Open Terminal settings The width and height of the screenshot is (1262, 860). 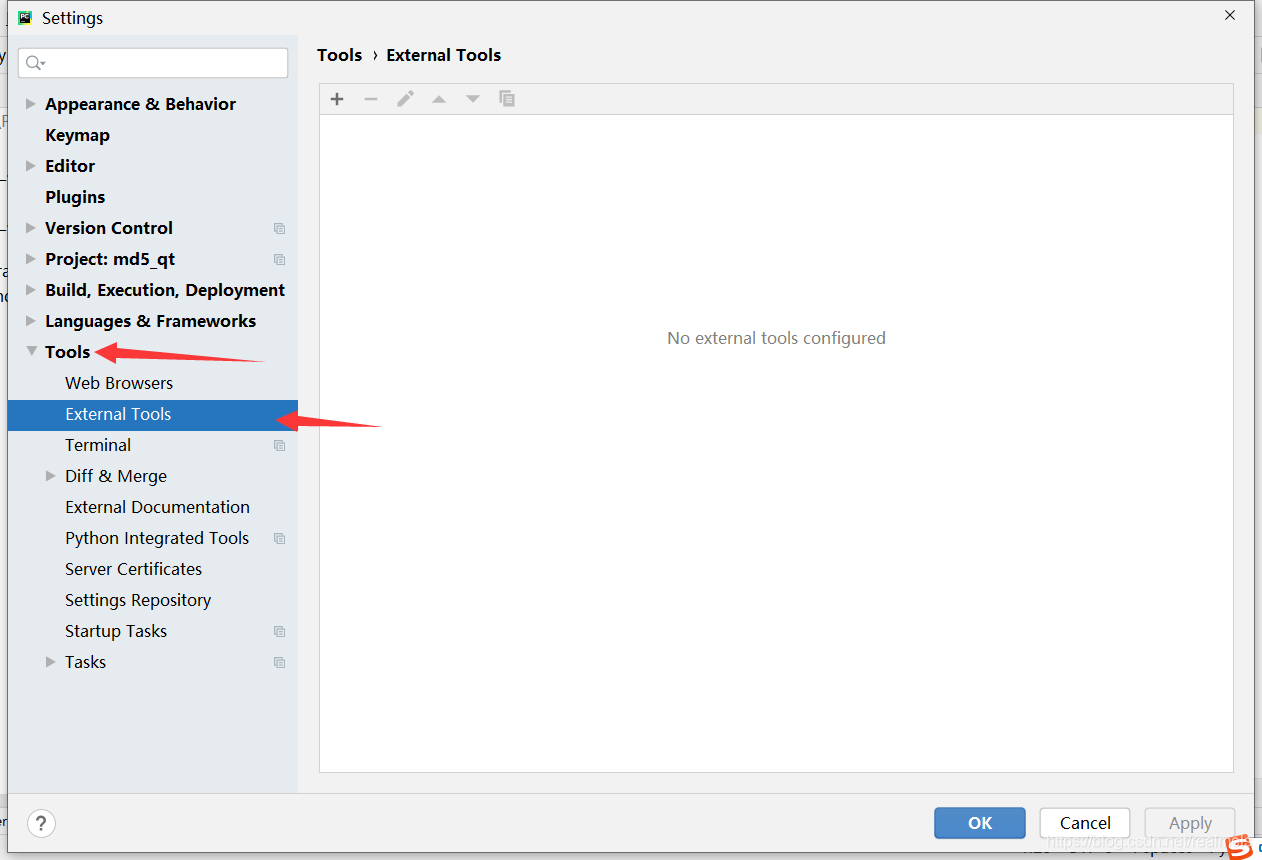coord(98,445)
